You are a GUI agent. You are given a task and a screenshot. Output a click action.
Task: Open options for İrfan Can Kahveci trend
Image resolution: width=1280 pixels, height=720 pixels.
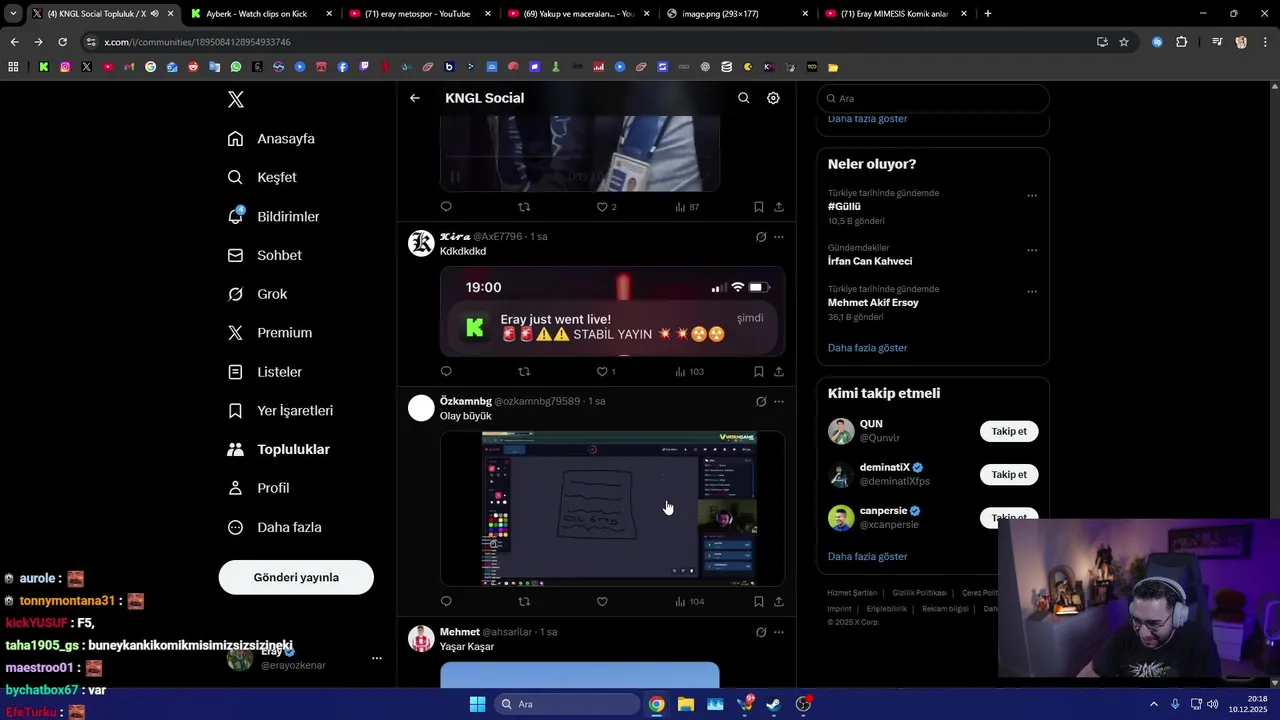coord(1032,251)
